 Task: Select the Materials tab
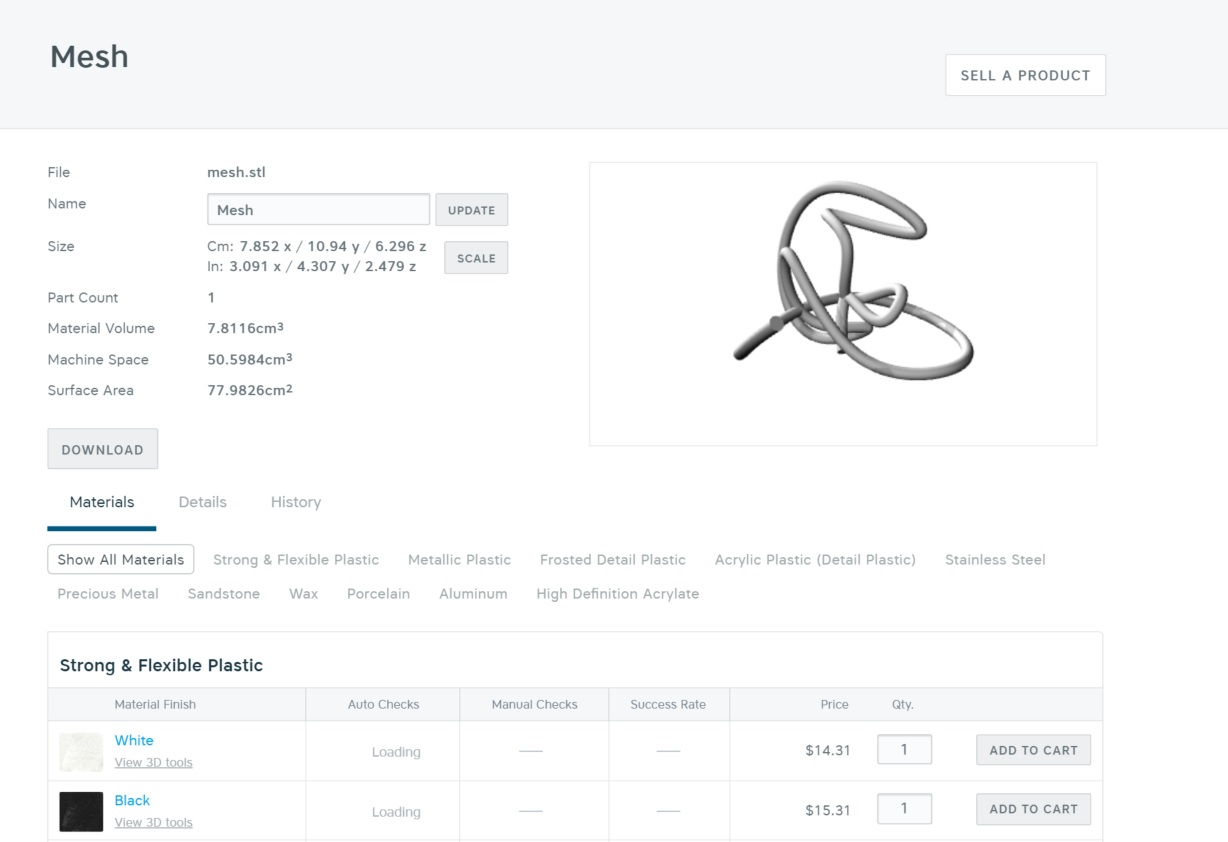[x=102, y=502]
